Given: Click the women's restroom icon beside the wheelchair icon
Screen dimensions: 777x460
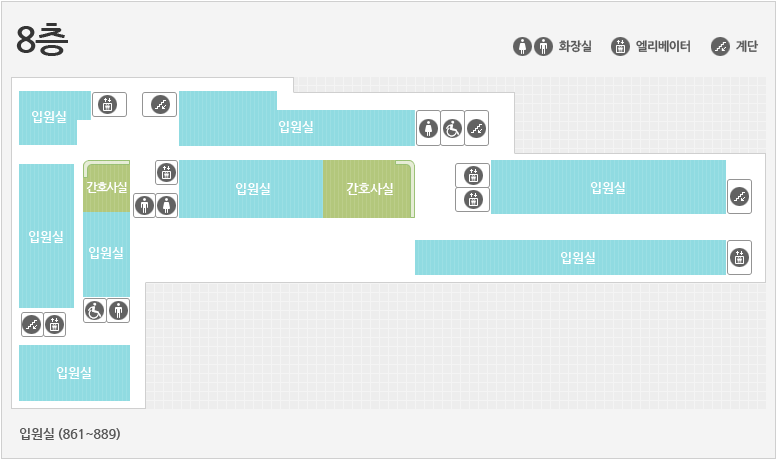Looking at the screenshot, I should [x=428, y=128].
